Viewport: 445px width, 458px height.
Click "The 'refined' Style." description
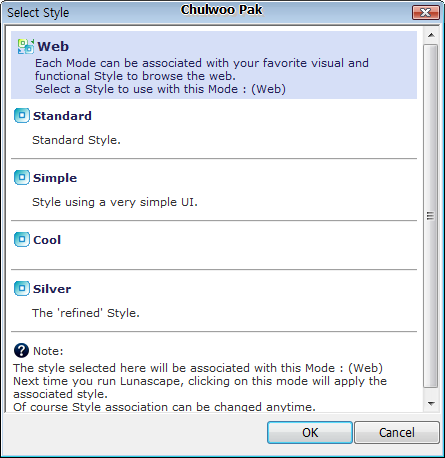pos(86,313)
